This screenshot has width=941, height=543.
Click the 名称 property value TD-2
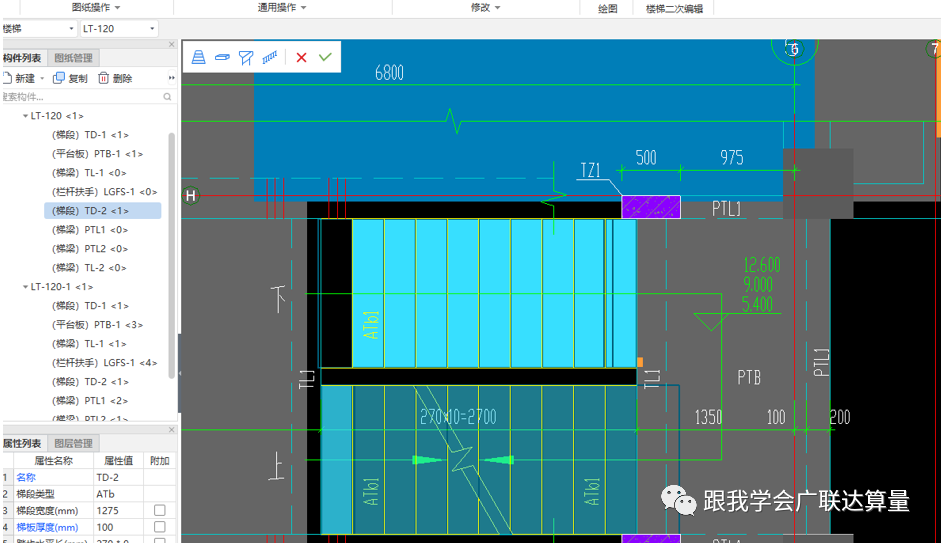pyautogui.click(x=118, y=477)
